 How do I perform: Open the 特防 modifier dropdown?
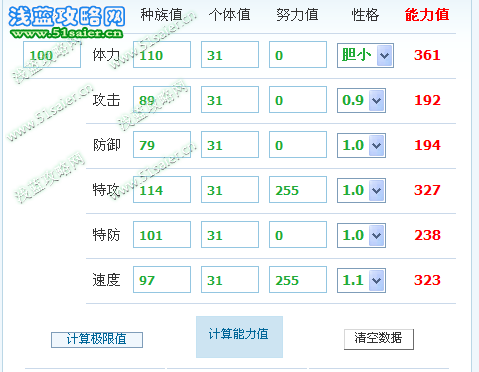point(361,235)
